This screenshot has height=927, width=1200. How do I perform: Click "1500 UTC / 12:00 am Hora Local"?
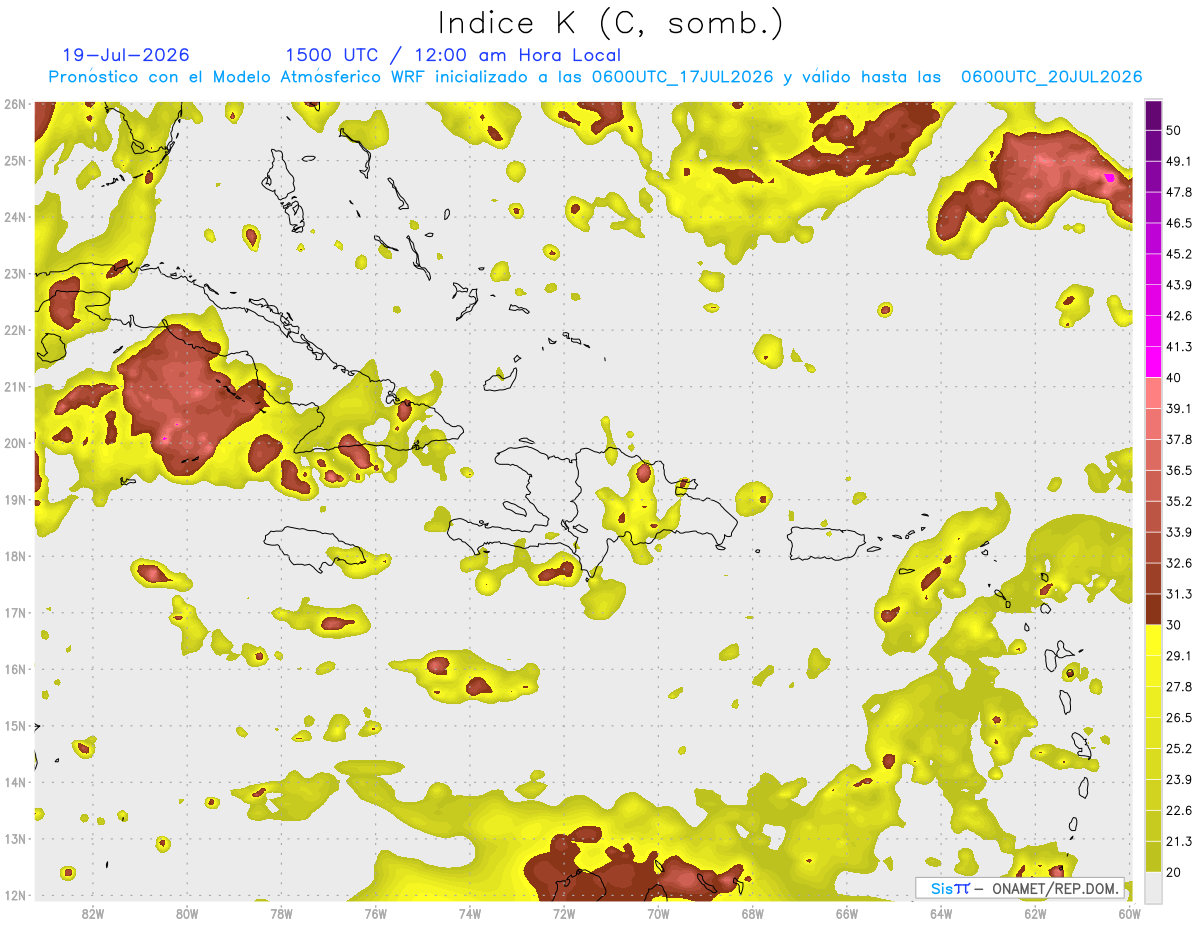pyautogui.click(x=453, y=55)
